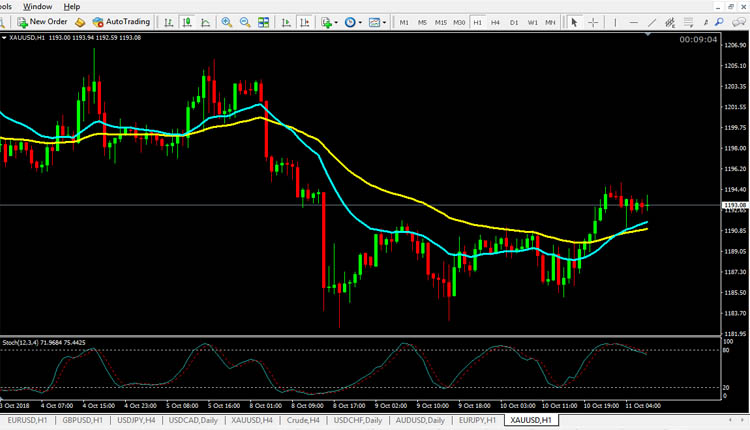The width and height of the screenshot is (750, 430).
Task: Open the chat bubbles icon
Action: tap(739, 22)
